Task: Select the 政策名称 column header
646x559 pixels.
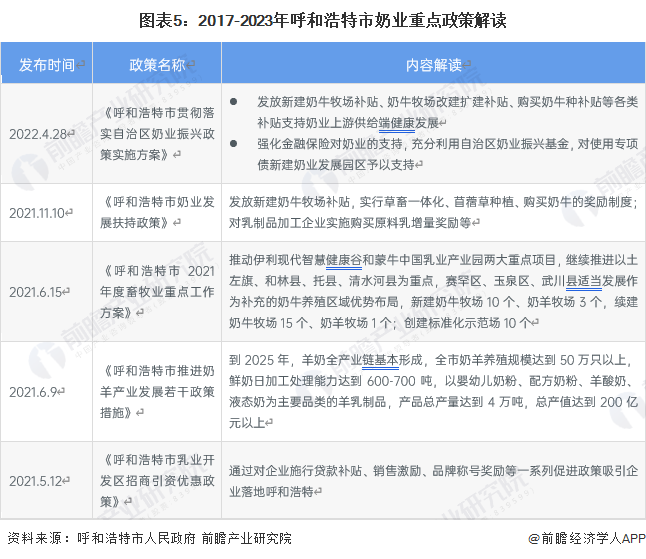Action: (x=157, y=65)
